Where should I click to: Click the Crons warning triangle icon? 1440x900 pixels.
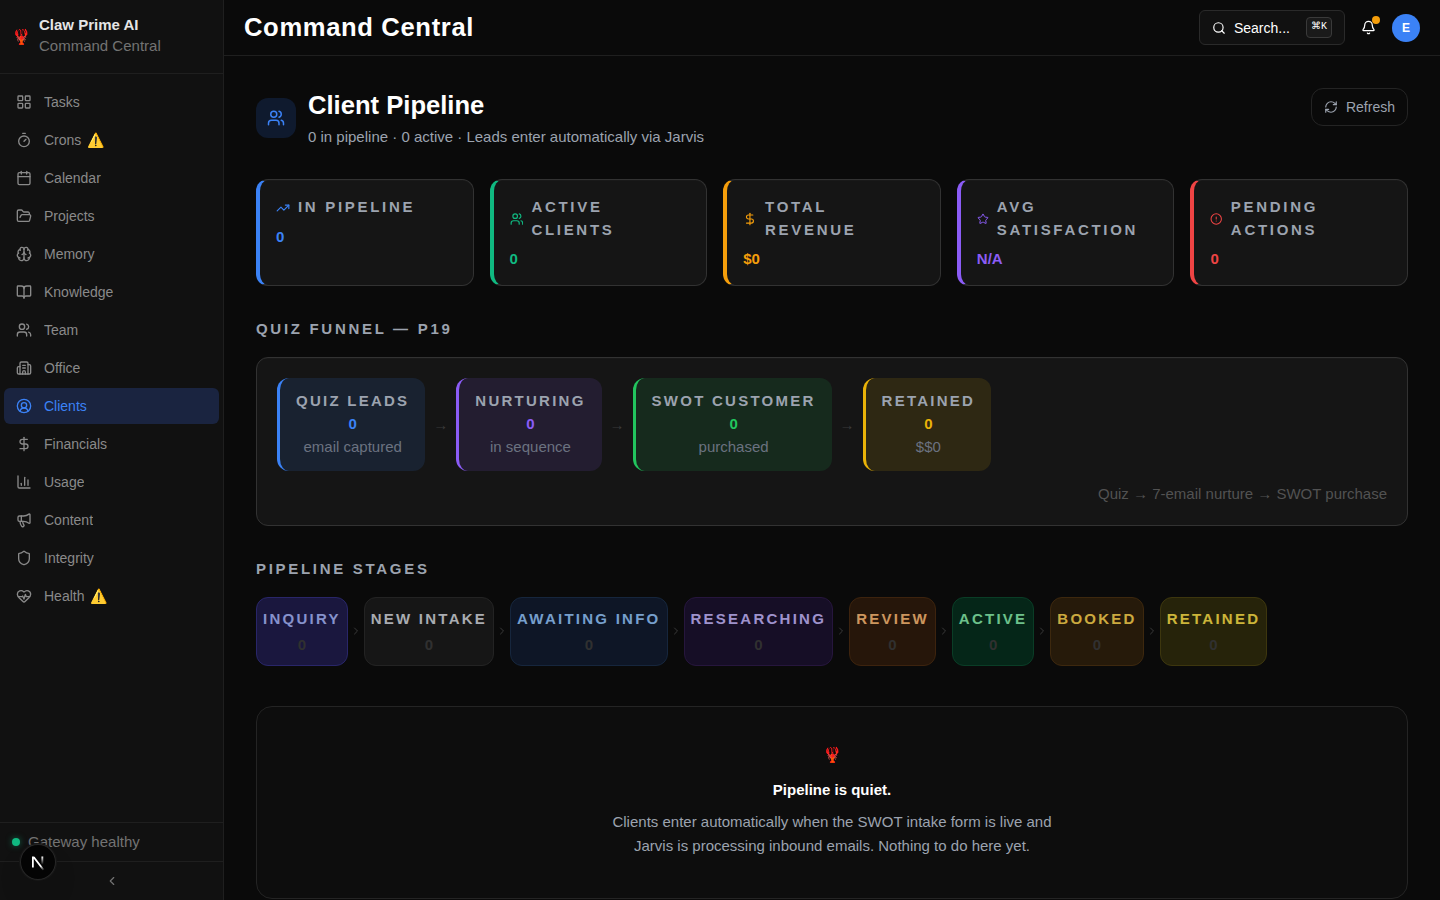tap(96, 140)
